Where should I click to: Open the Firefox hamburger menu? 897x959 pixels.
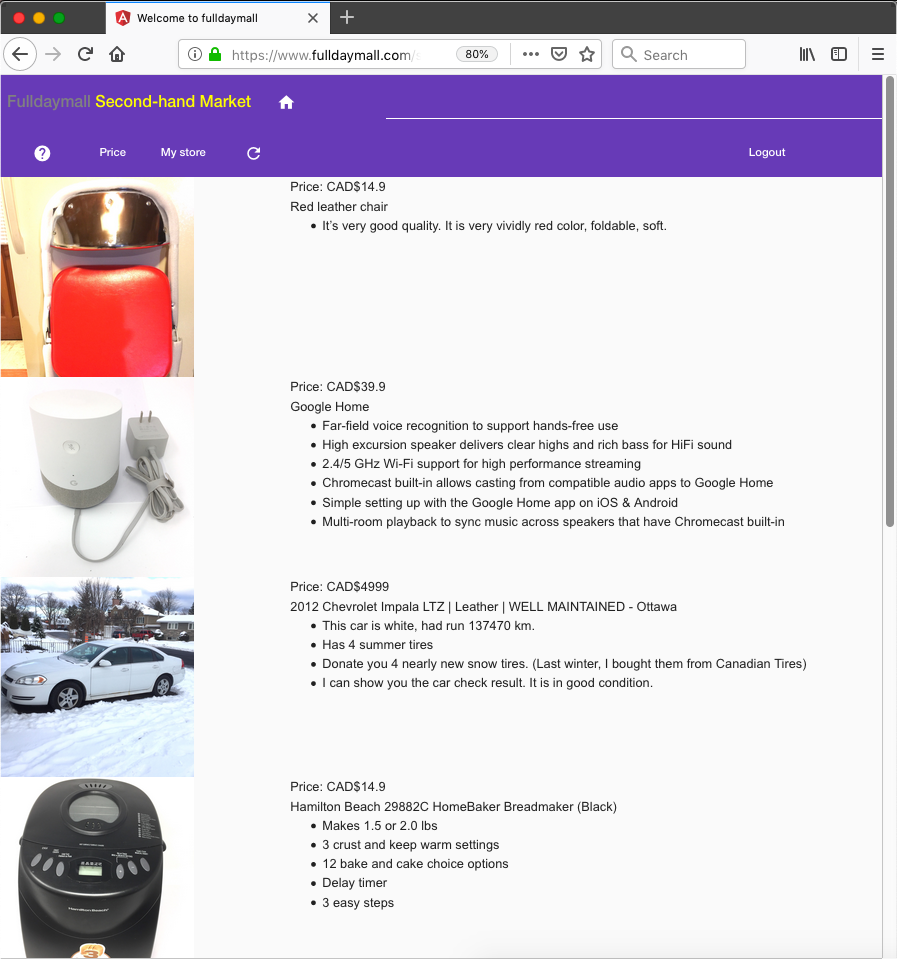point(877,54)
